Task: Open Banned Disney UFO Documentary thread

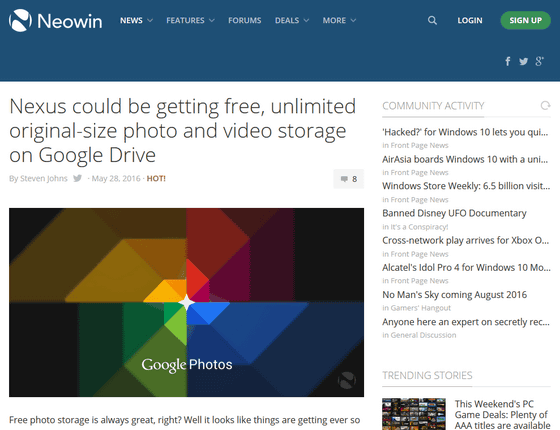Action: click(x=454, y=213)
